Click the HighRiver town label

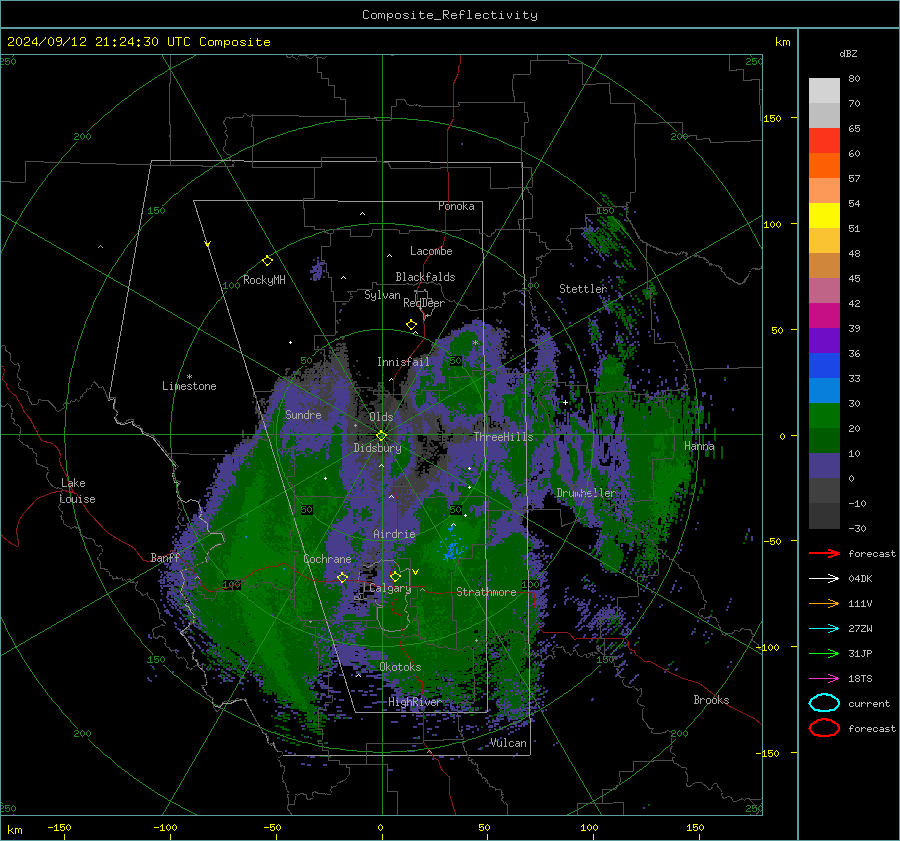415,702
